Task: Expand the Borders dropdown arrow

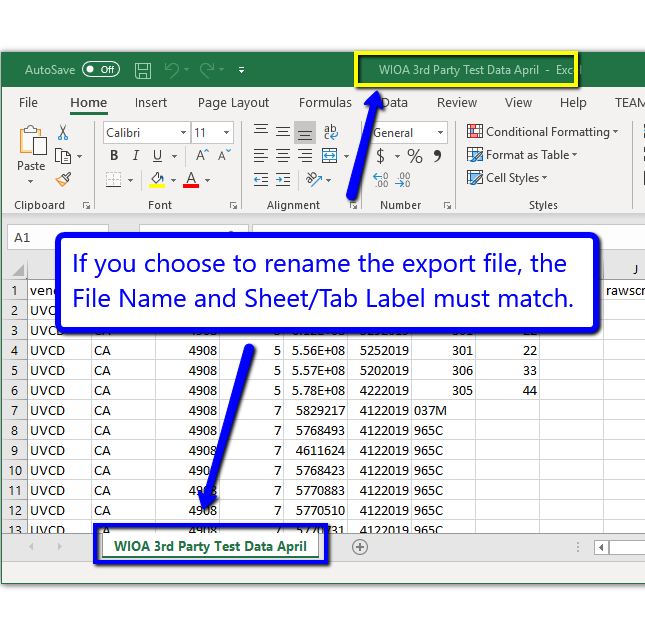Action: [x=130, y=180]
